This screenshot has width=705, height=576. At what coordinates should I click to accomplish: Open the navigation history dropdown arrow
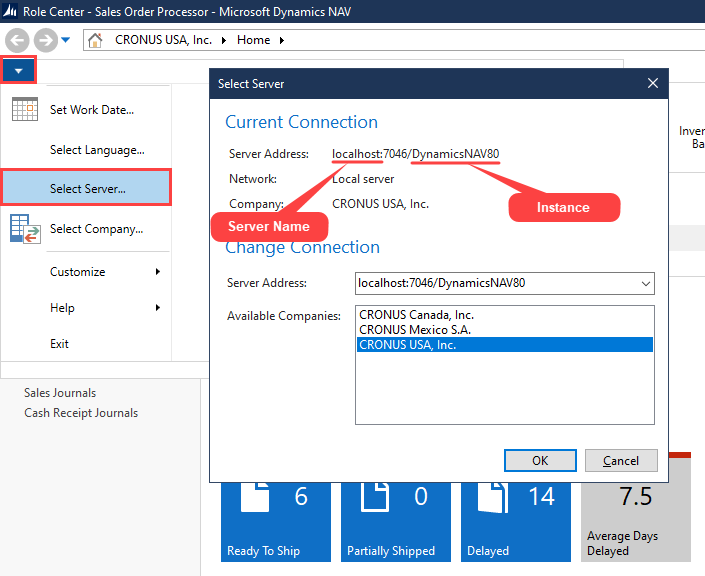coord(66,40)
